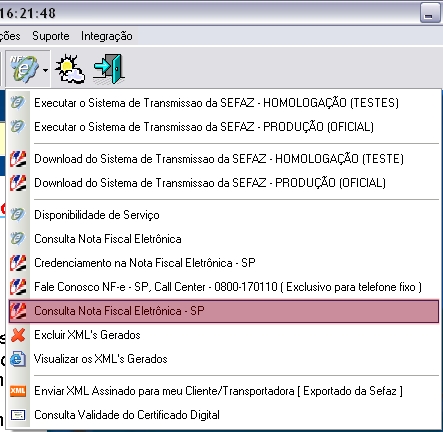Click highlighted Consulta Nota Fiscal Eletrônica - SP
Image resolution: width=443 pixels, height=432 pixels.
[x=224, y=311]
